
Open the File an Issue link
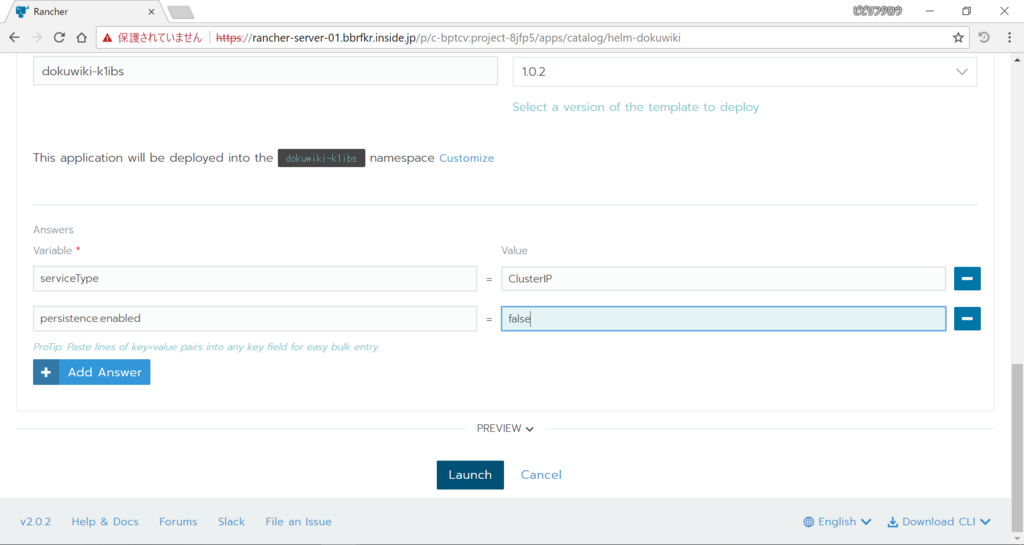[x=298, y=522]
